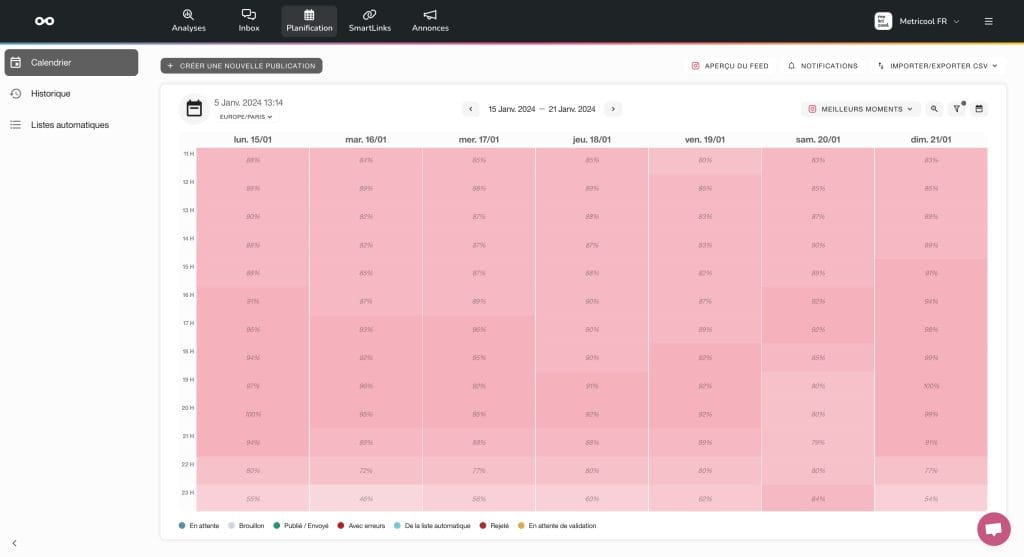Go to previous week with left arrow
Image resolution: width=1024 pixels, height=557 pixels.
coord(470,109)
